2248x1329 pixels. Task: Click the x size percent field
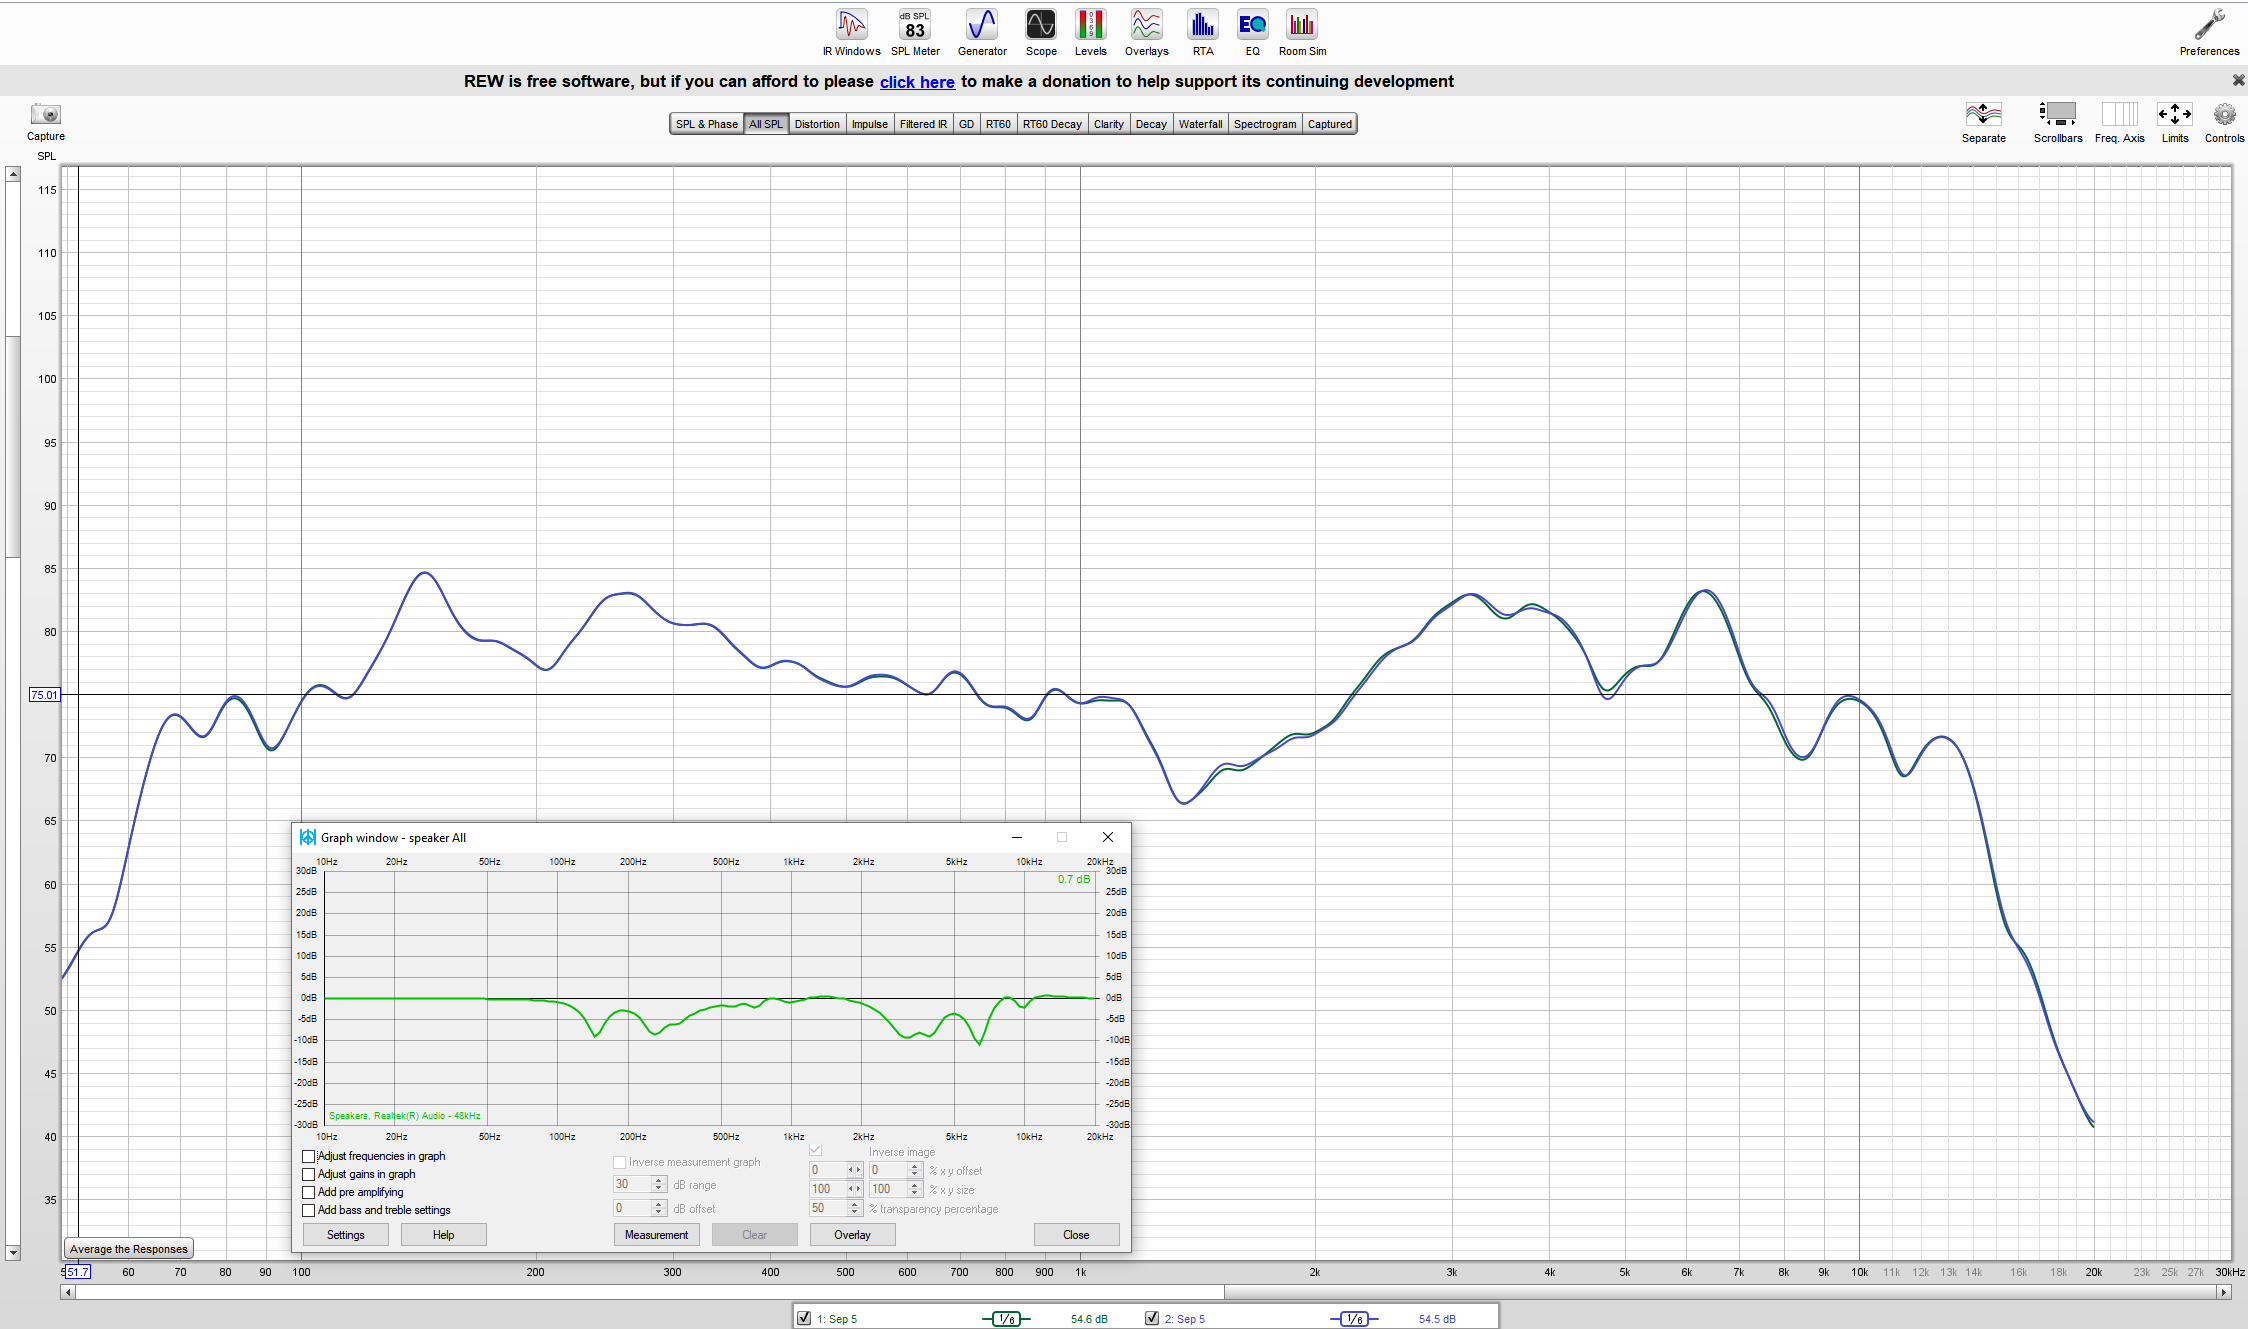click(828, 1189)
